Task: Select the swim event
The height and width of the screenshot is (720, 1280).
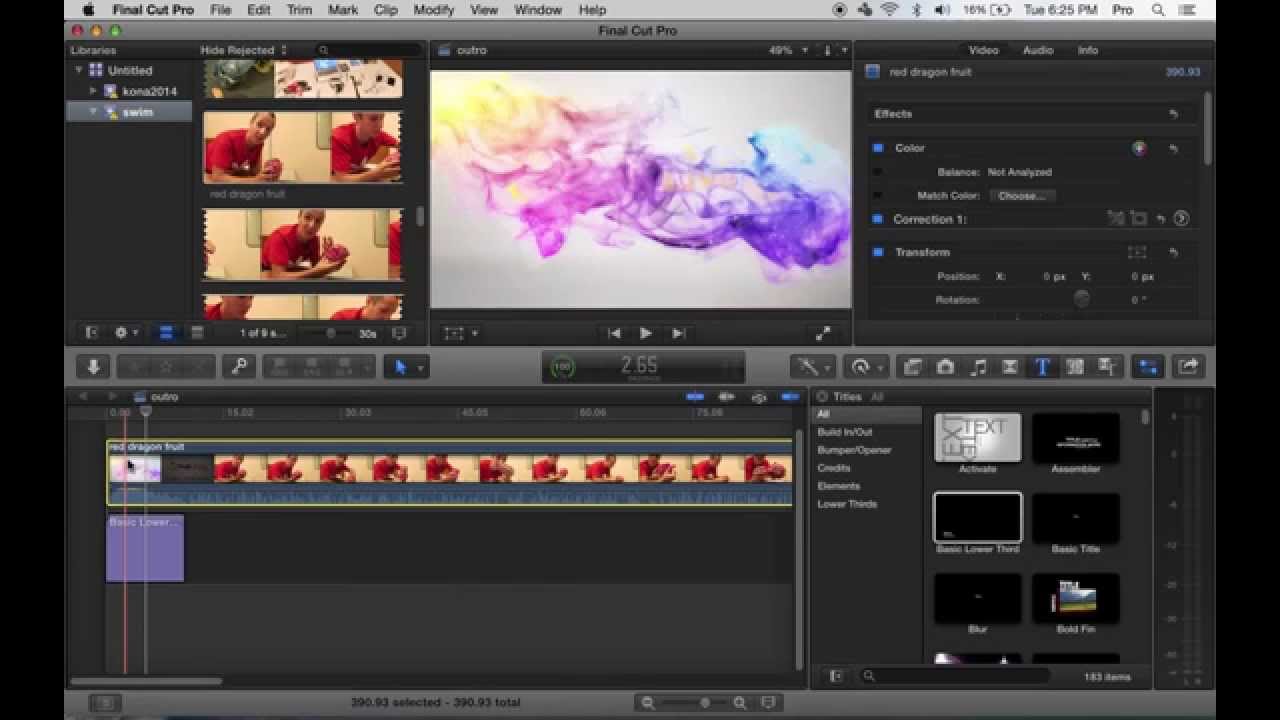Action: pos(130,112)
